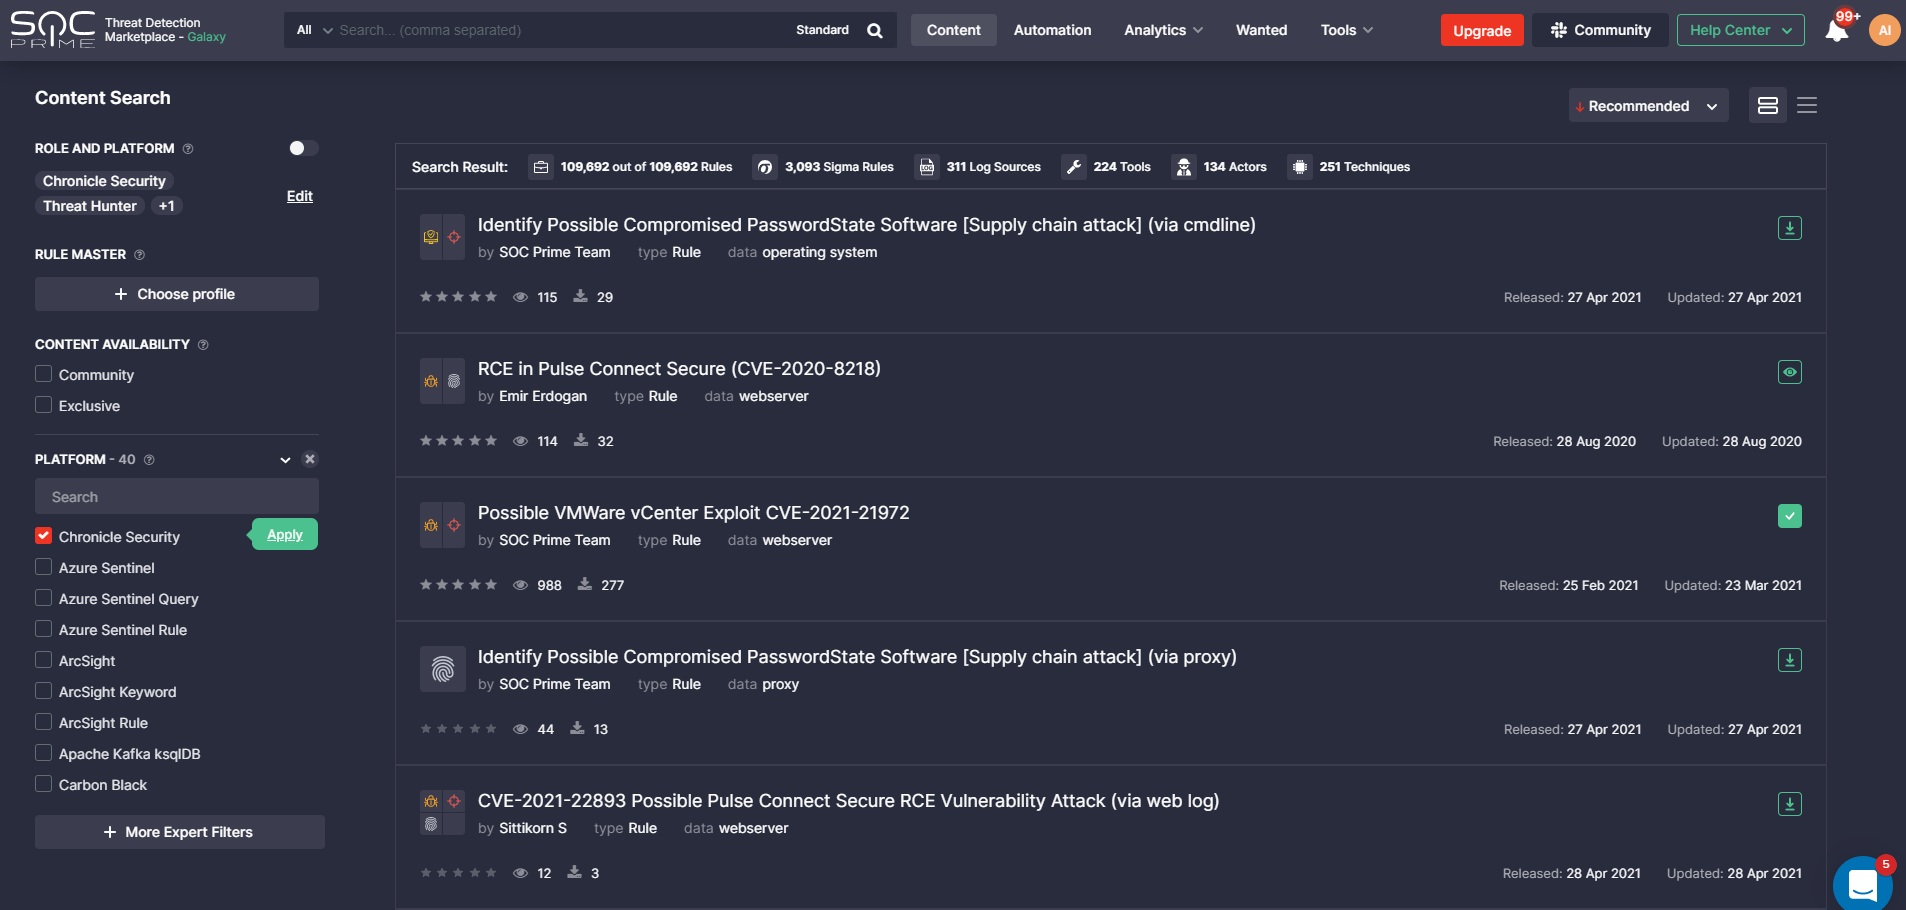
Task: Enable the Community content availability checkbox
Action: [43, 374]
